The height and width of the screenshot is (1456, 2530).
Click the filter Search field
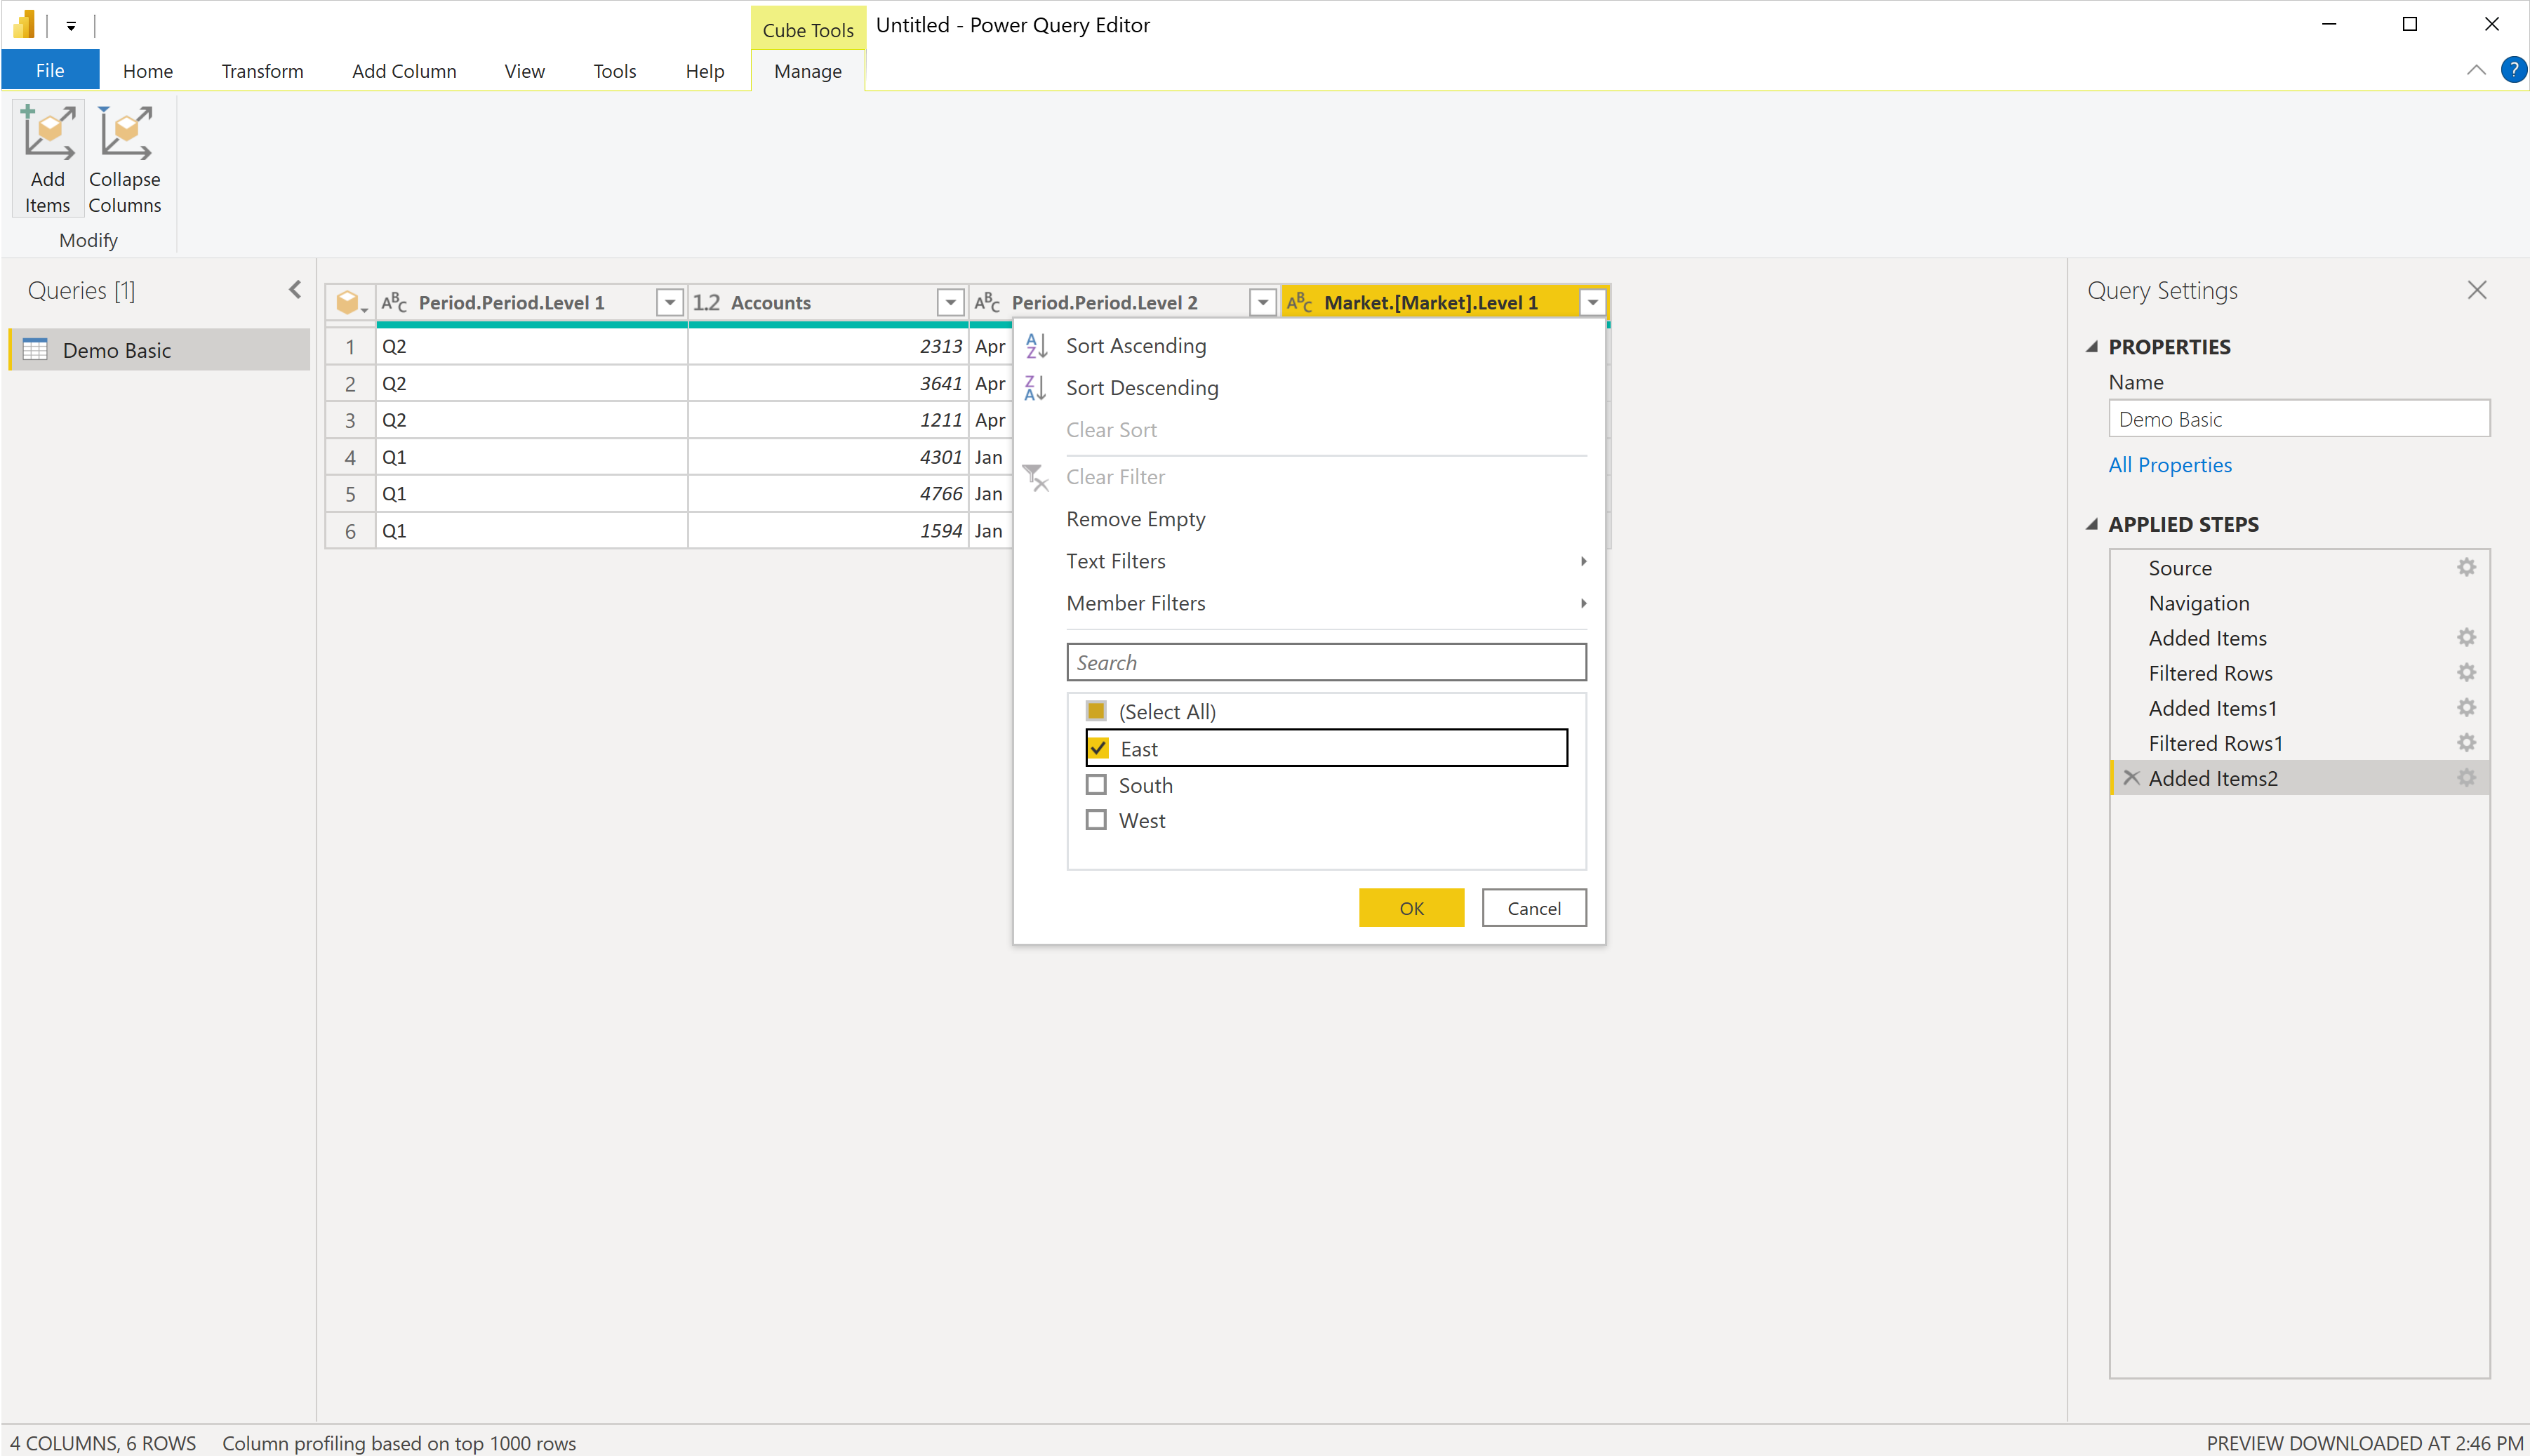tap(1325, 662)
